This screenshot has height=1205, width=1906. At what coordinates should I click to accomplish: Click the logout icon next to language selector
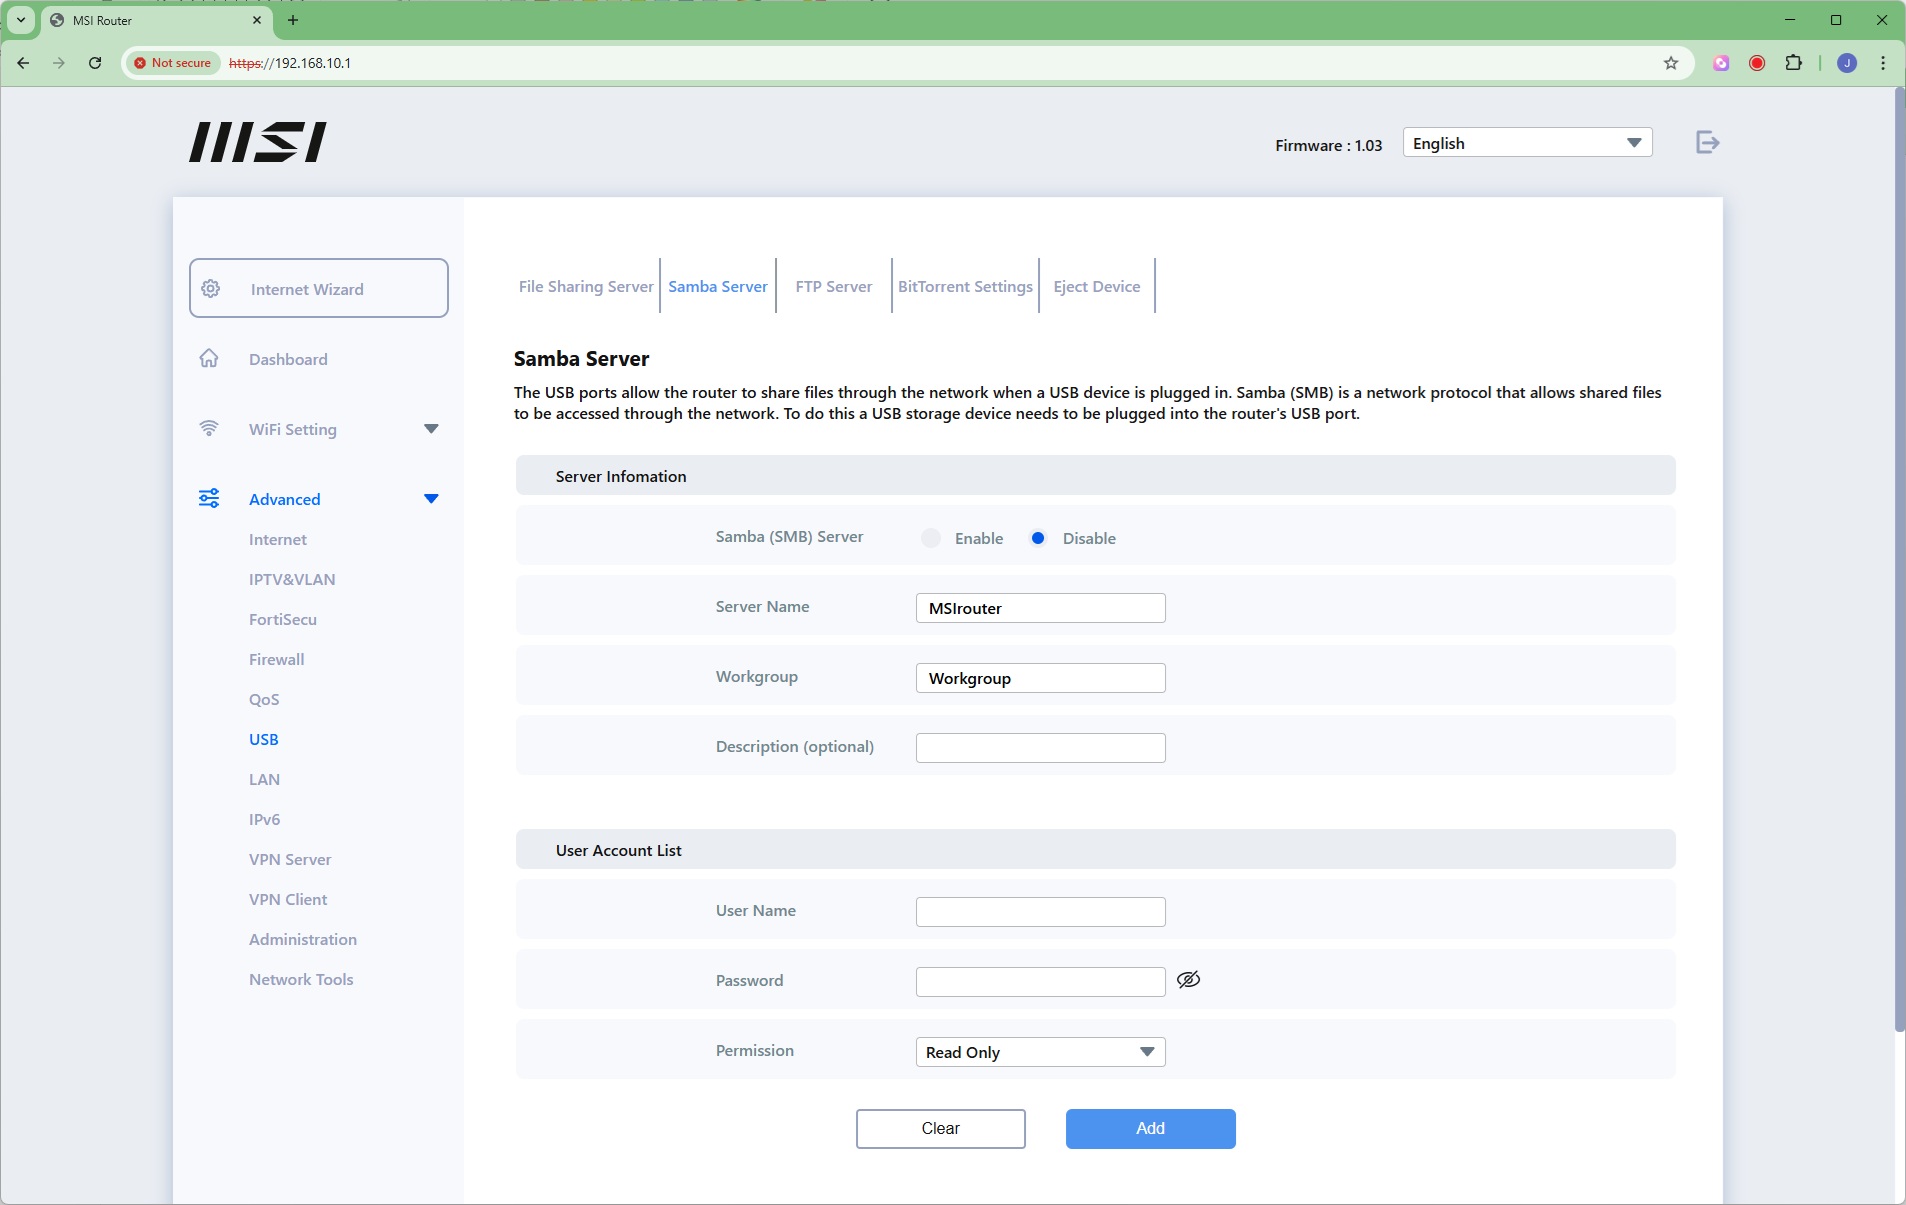coord(1707,143)
